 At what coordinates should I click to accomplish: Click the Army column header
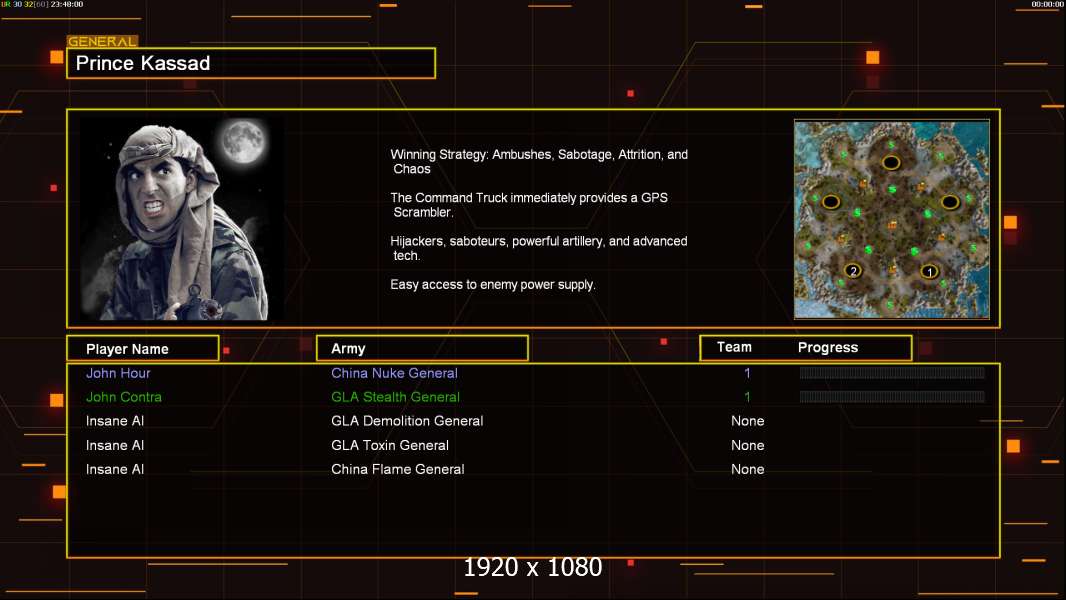pos(422,349)
